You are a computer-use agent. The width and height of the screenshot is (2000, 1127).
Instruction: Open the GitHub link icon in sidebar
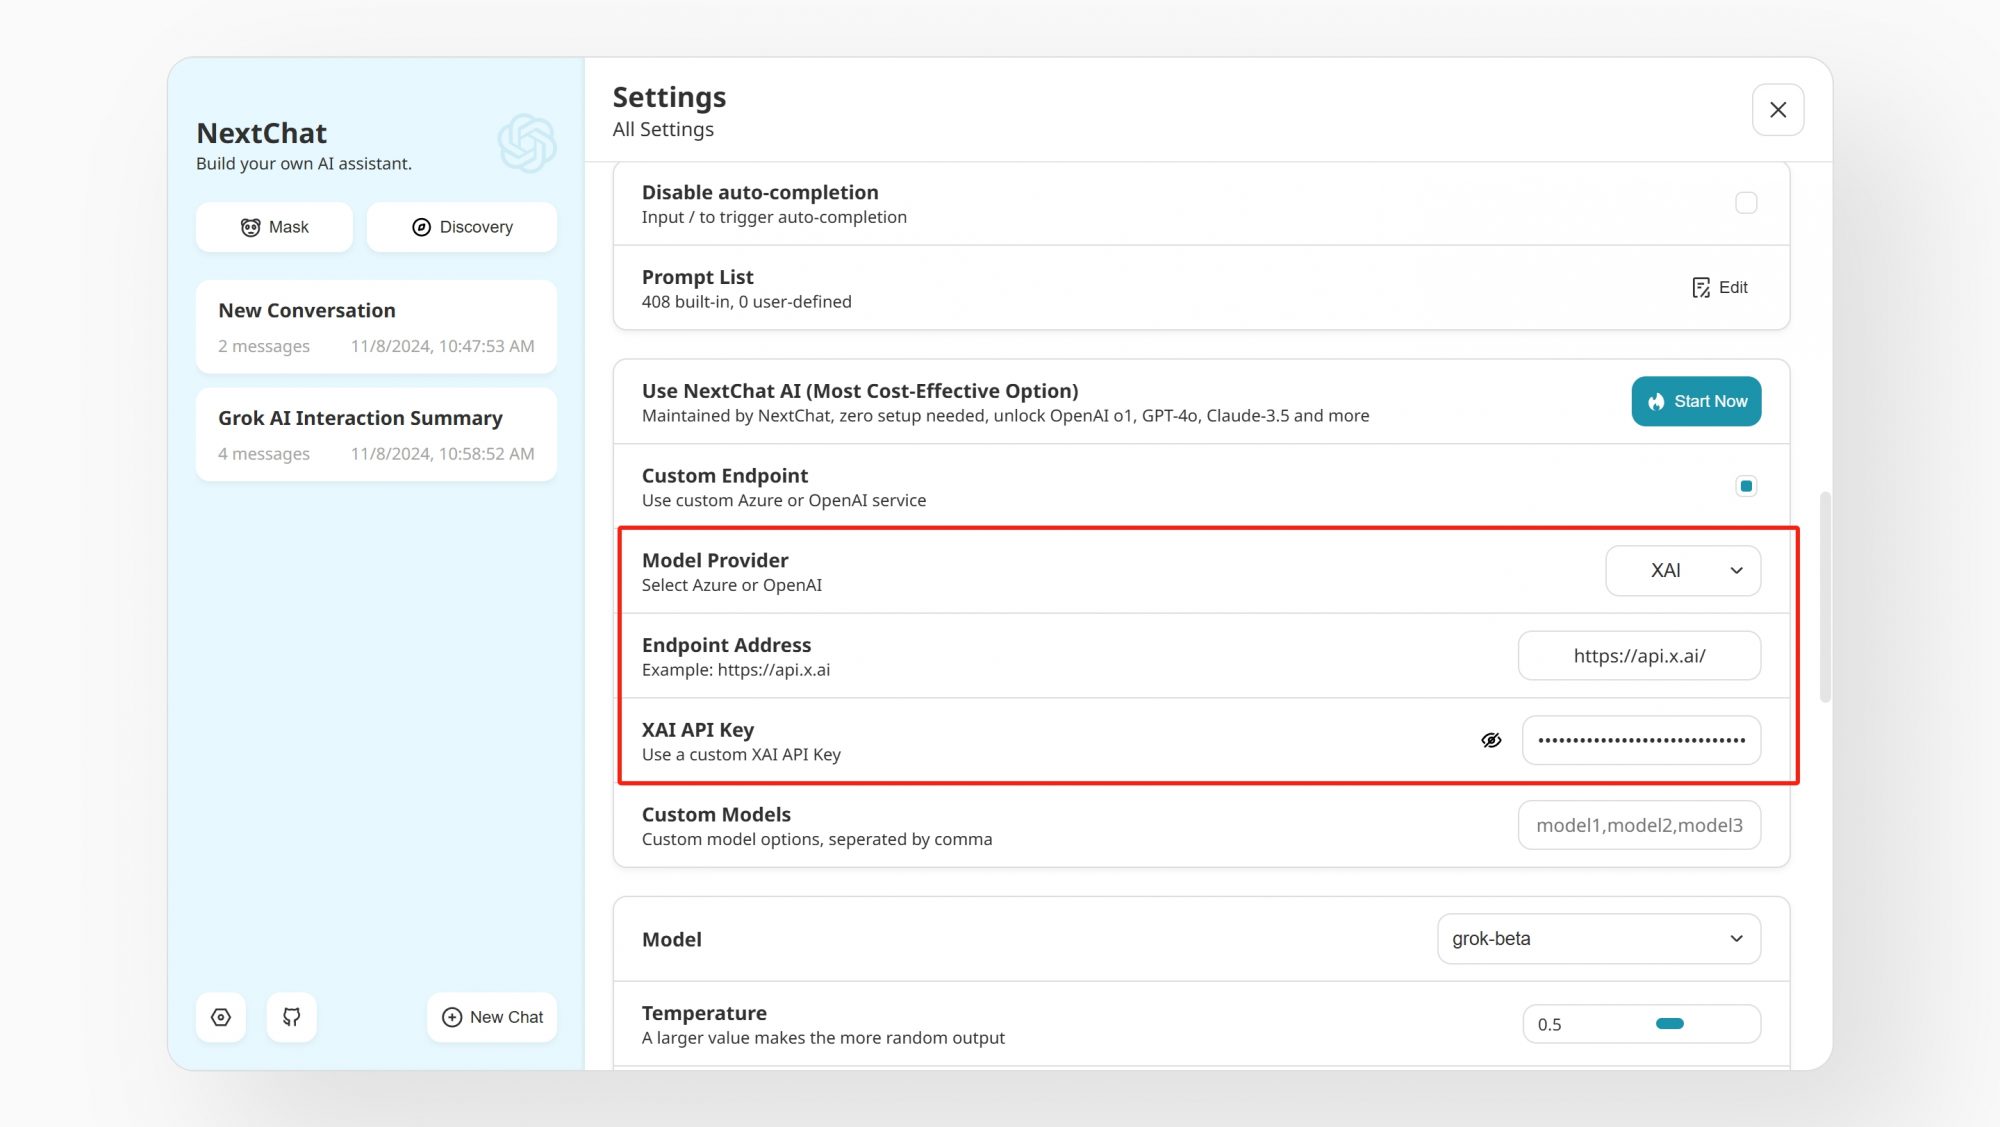click(x=291, y=1017)
